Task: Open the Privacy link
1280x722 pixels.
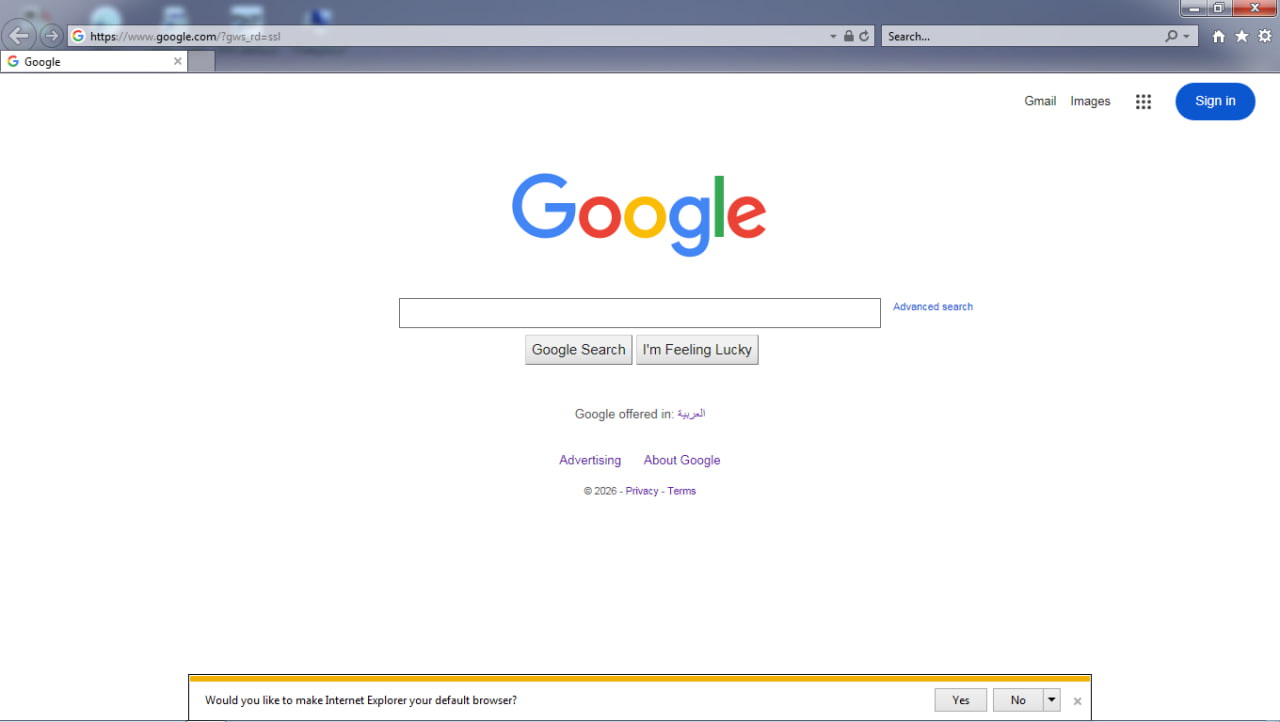Action: point(642,491)
